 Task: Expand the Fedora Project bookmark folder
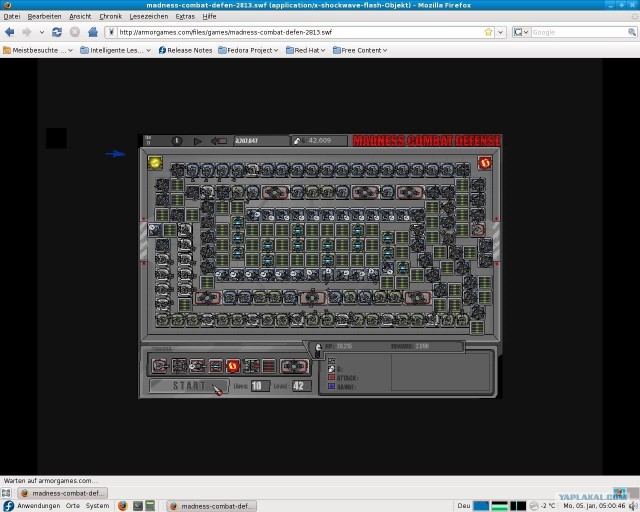248,50
